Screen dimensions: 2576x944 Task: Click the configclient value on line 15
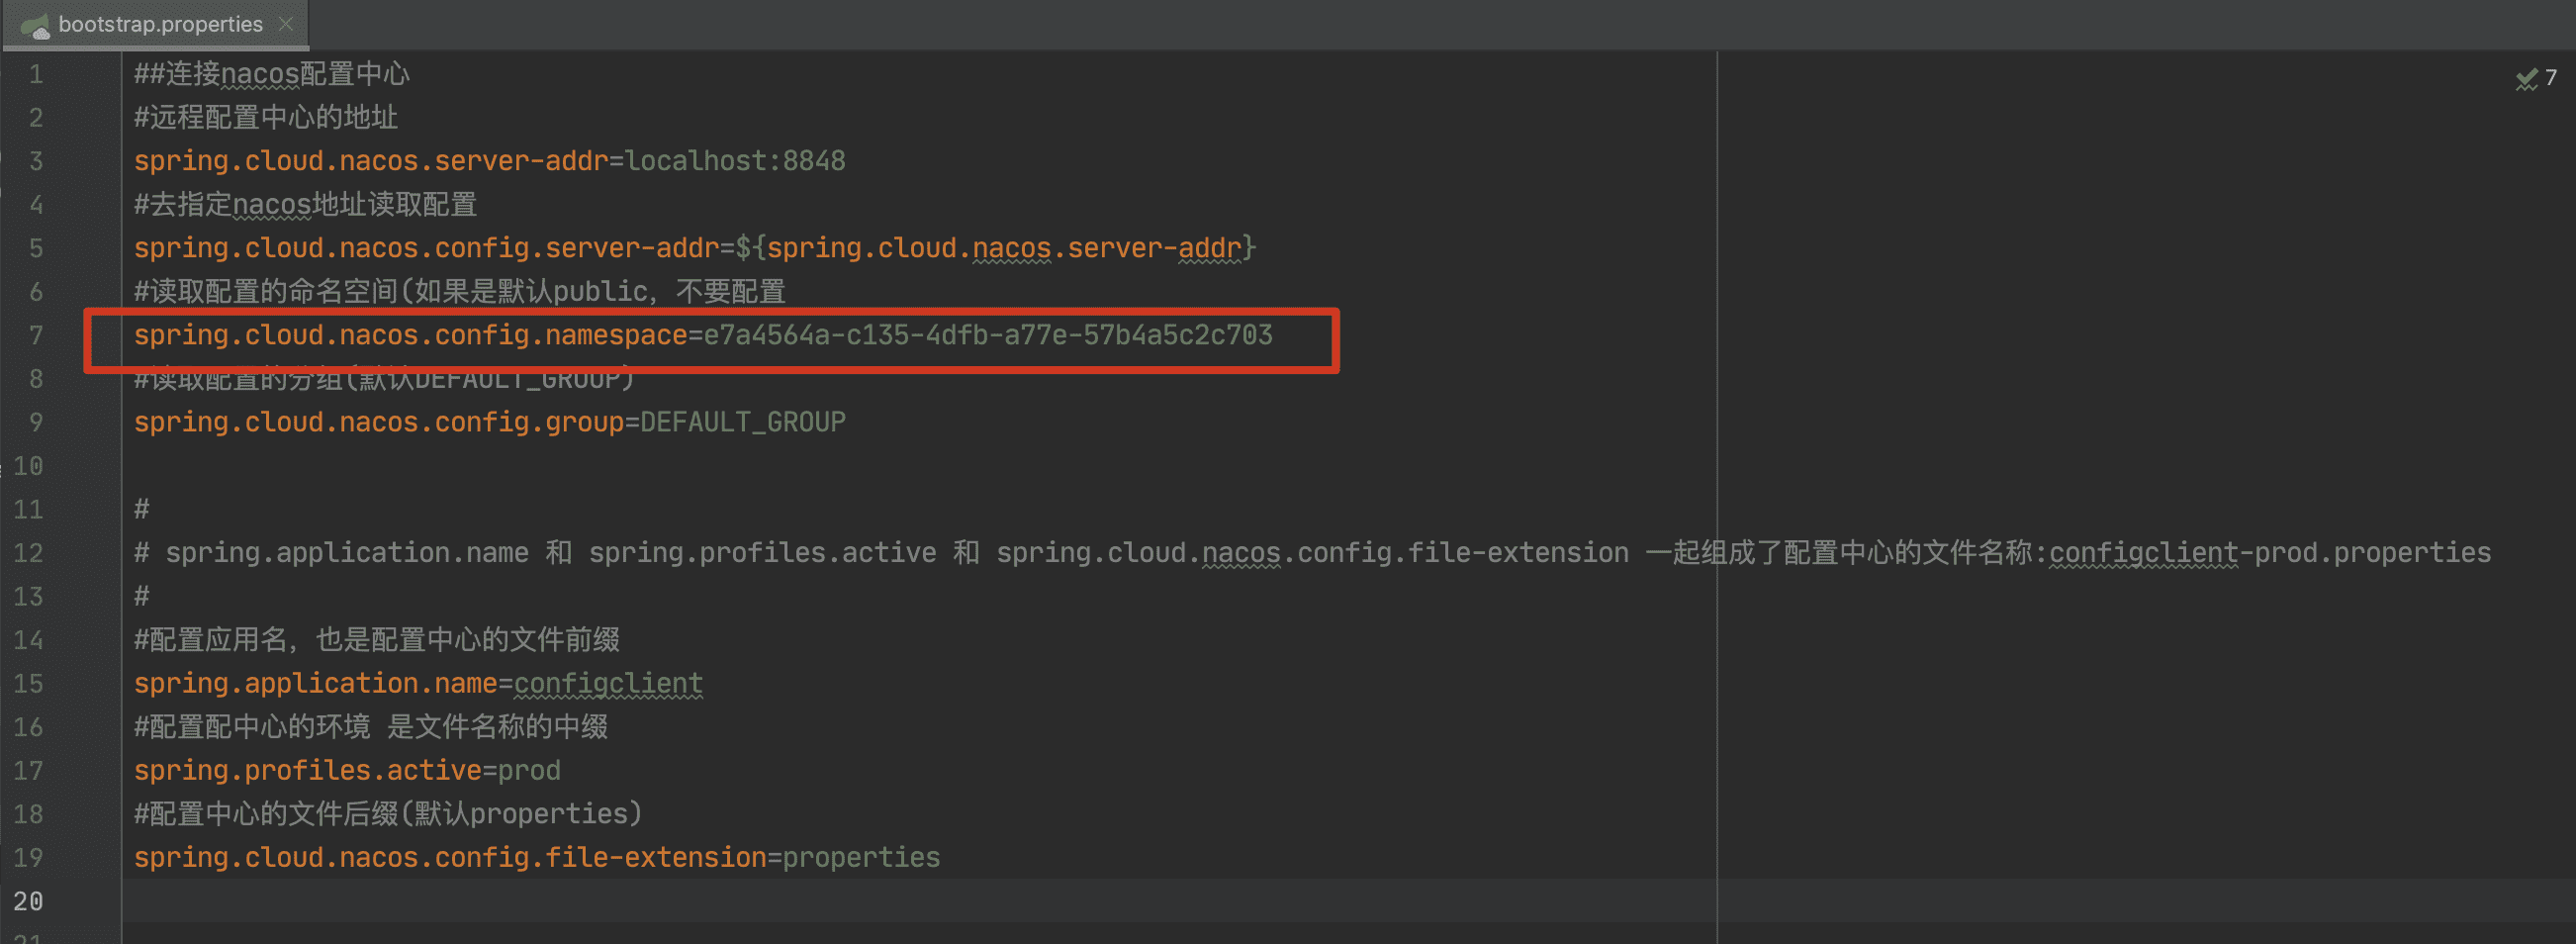607,683
